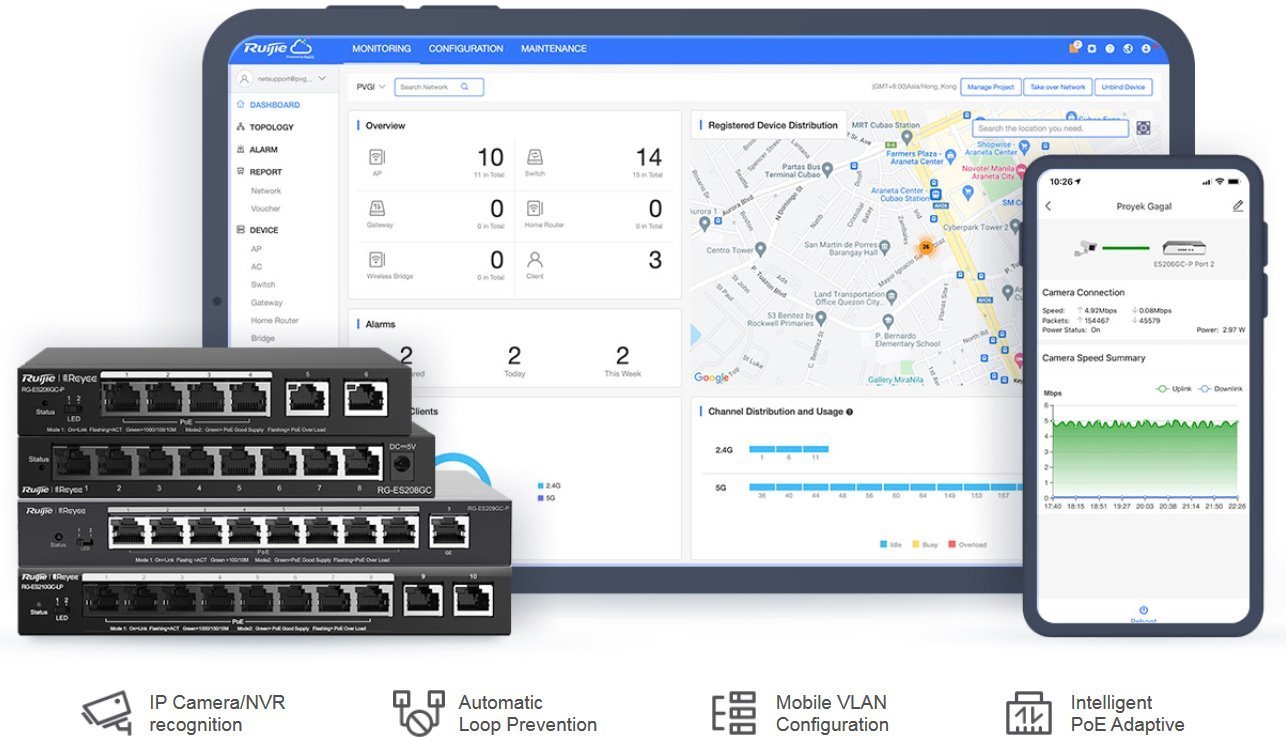The height and width of the screenshot is (737, 1286).
Task: Click the Take over Network button
Action: 1058,87
